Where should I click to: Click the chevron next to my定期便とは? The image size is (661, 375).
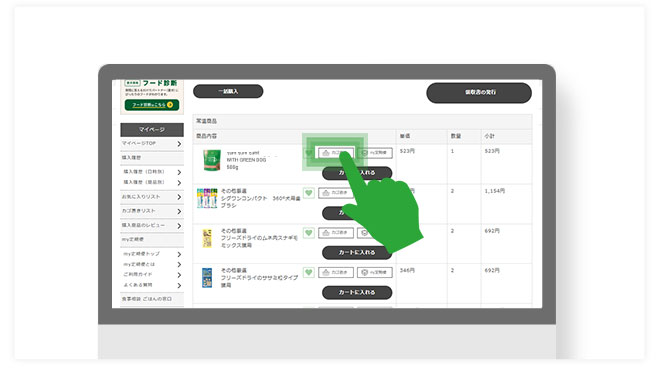tap(179, 265)
